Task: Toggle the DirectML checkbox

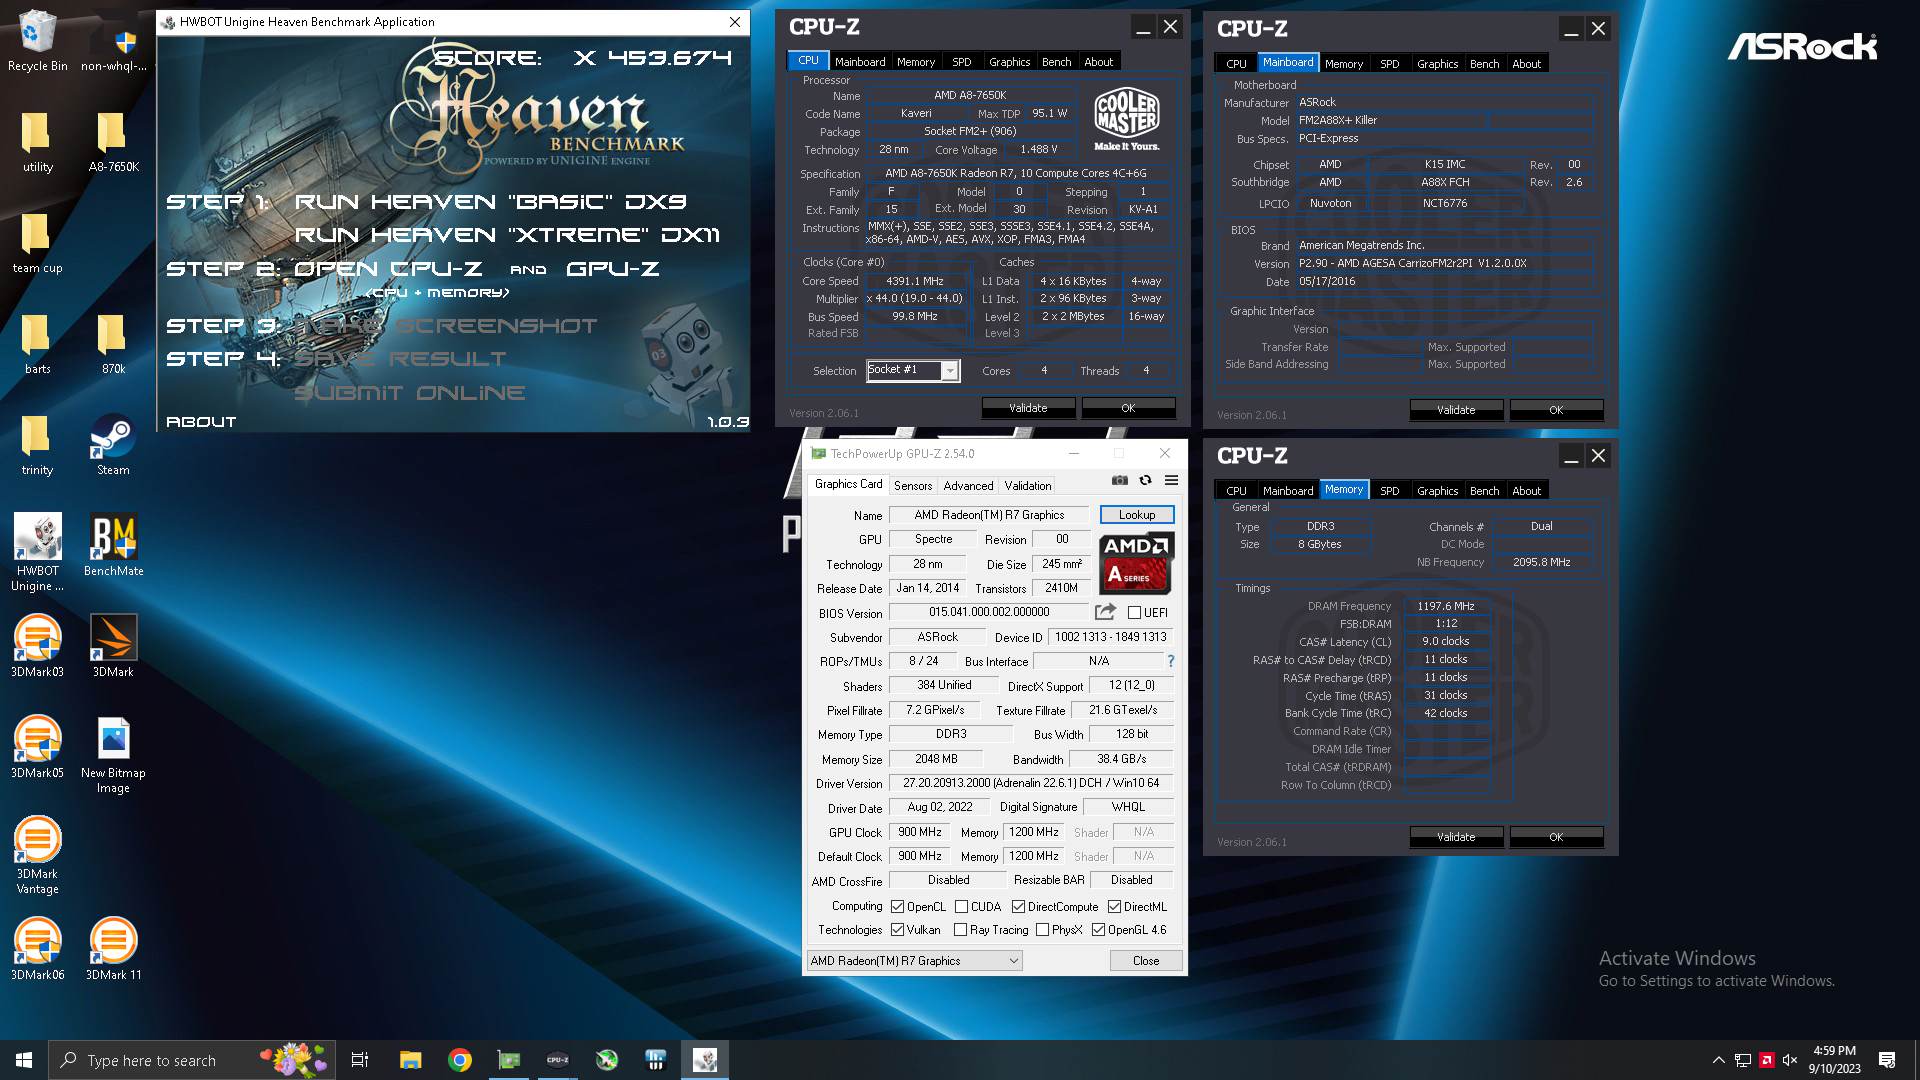Action: [1115, 907]
